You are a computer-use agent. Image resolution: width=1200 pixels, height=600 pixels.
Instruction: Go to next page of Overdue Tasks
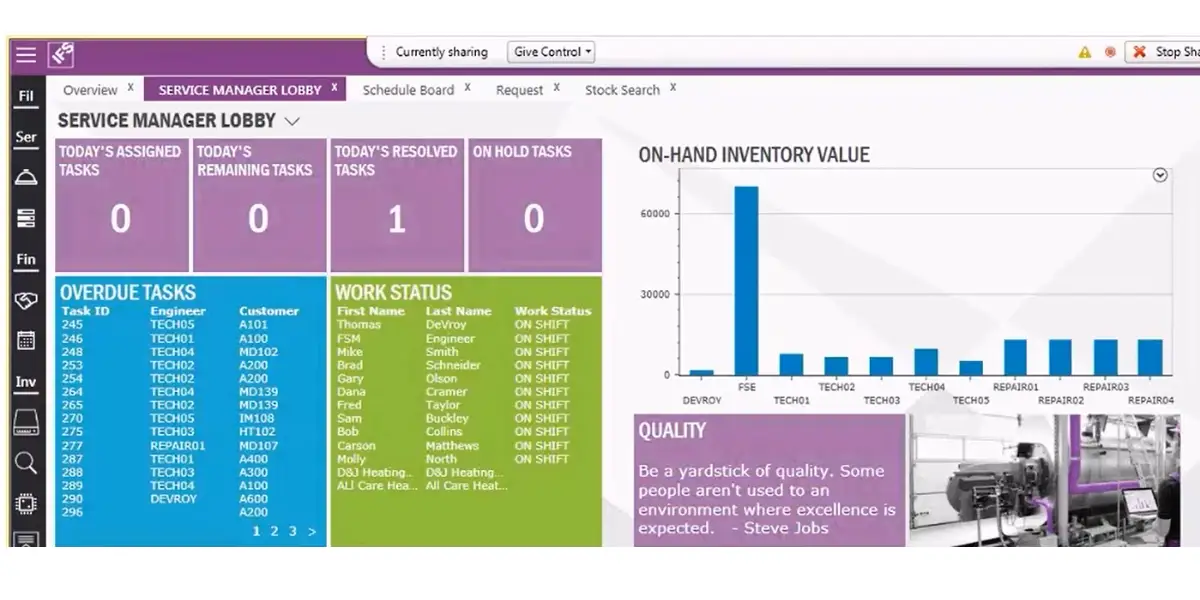click(312, 531)
